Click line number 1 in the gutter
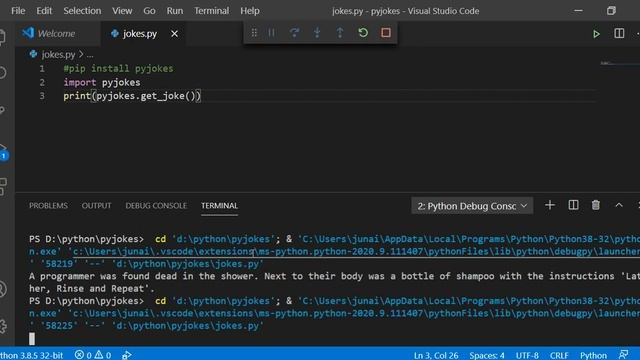640x360 pixels. coord(42,69)
